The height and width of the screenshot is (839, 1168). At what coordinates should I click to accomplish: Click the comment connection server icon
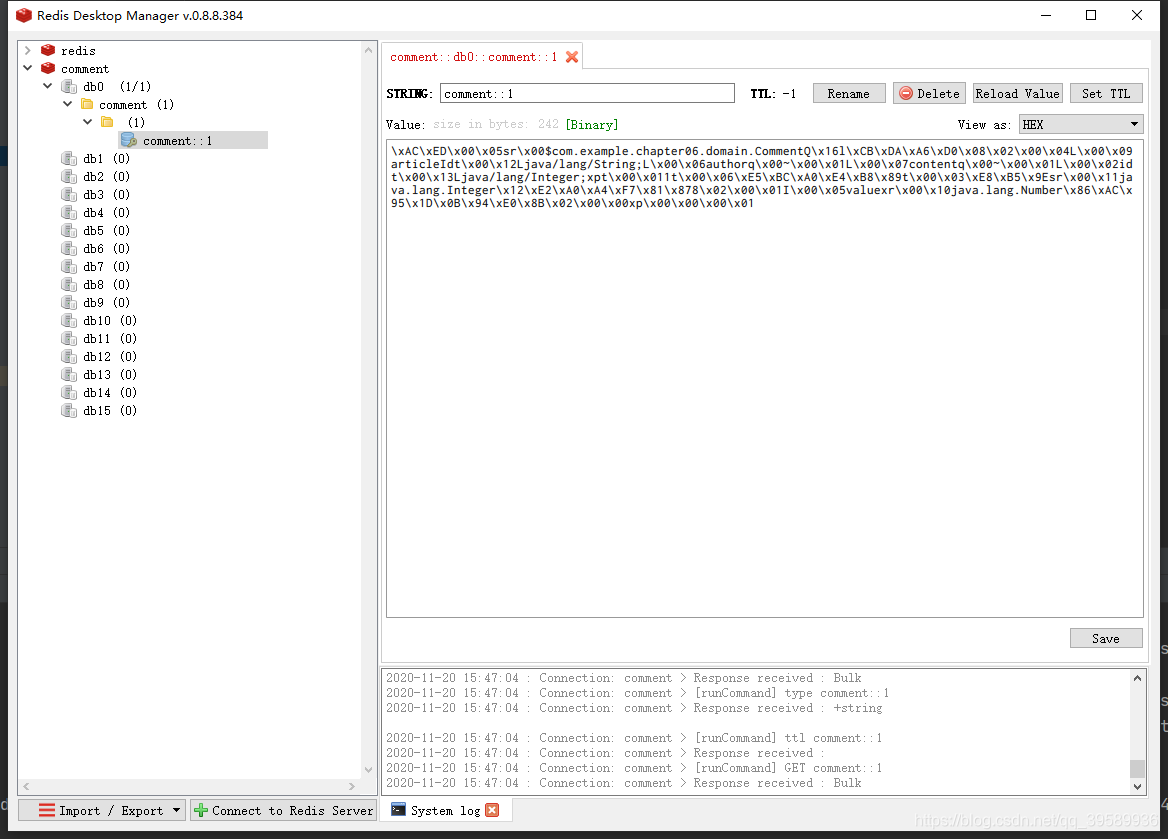pyautogui.click(x=48, y=68)
